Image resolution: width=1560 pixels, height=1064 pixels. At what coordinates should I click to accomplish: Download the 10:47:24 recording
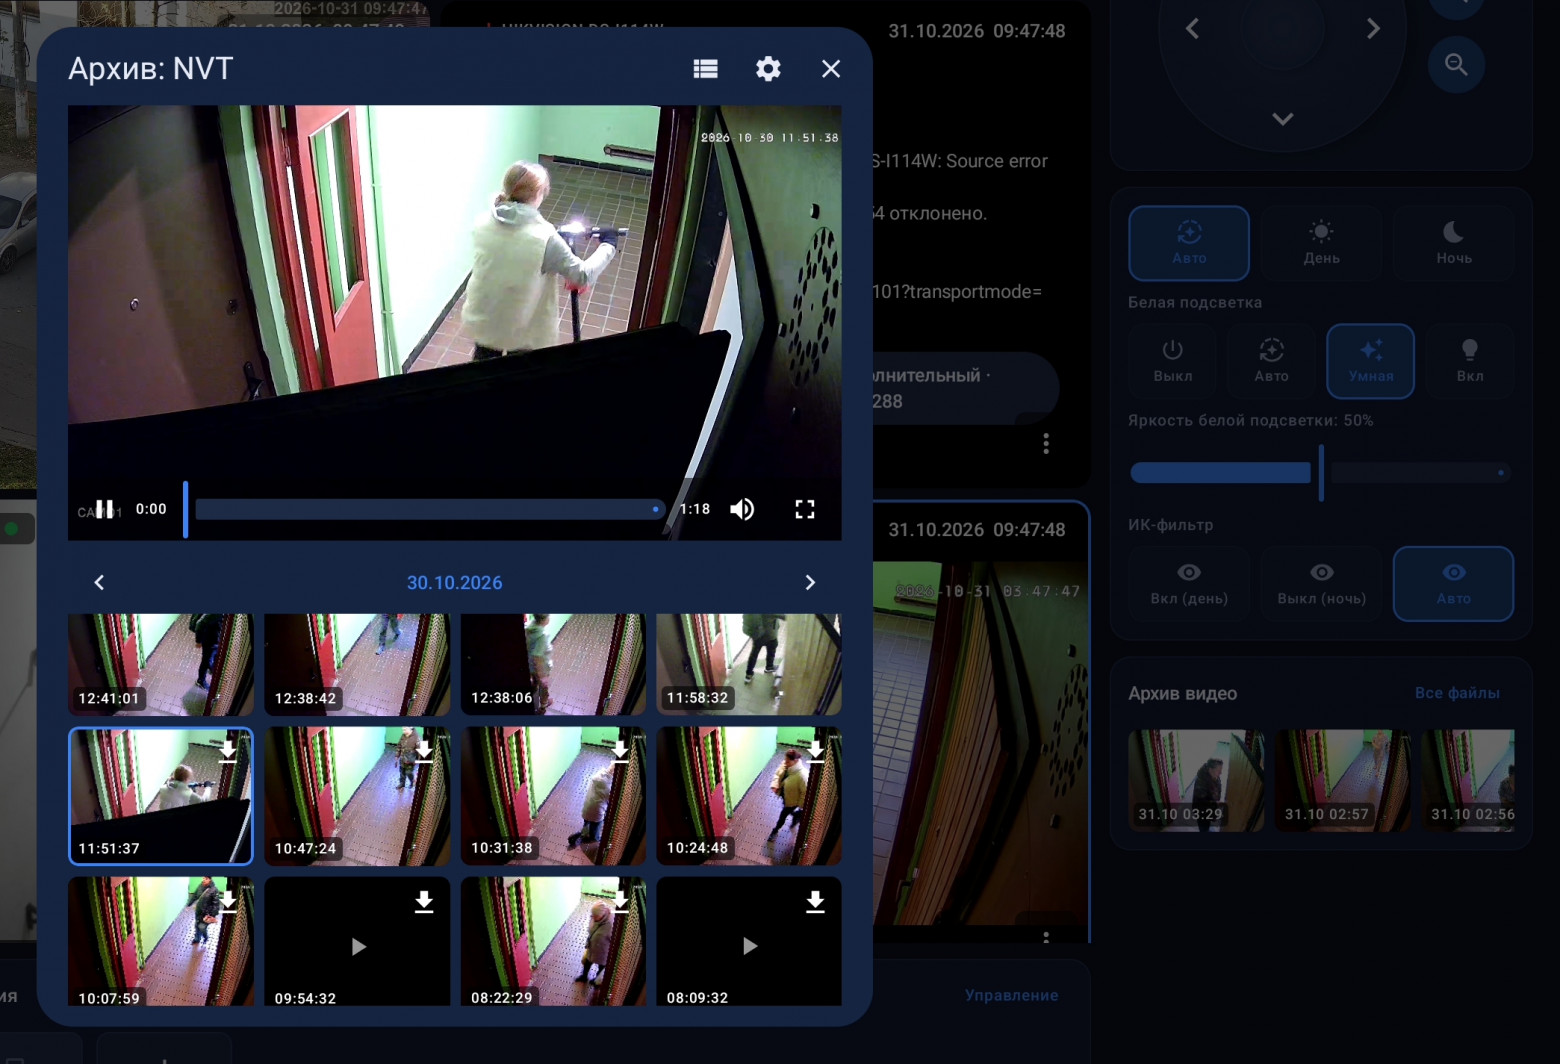coord(424,750)
